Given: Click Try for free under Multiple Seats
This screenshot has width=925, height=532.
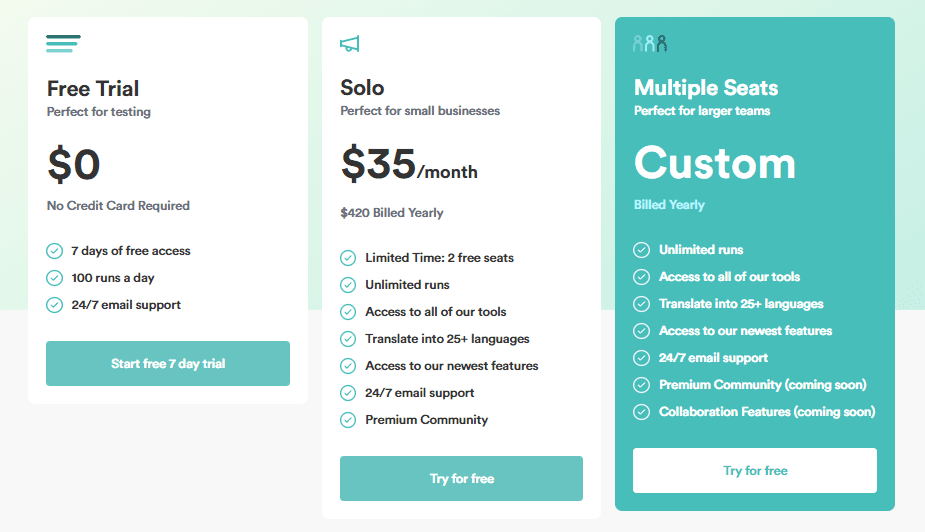Looking at the screenshot, I should pyautogui.click(x=755, y=471).
